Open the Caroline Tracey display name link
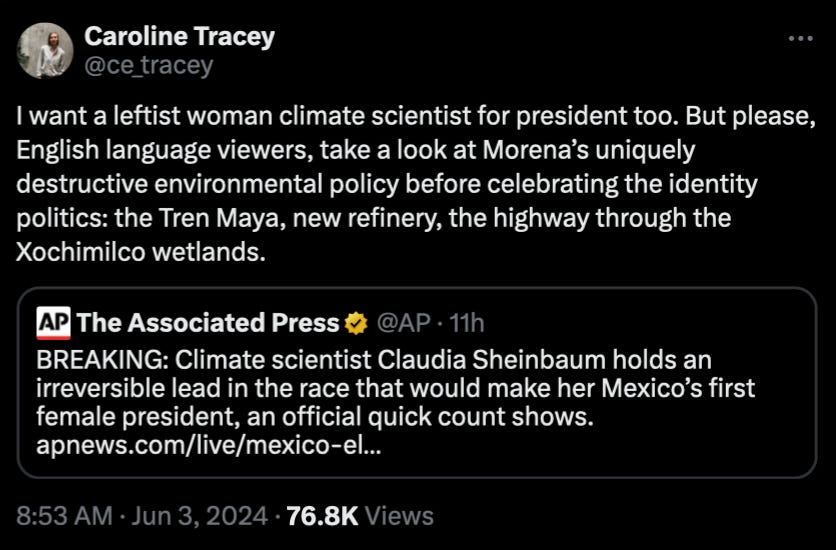 point(179,38)
